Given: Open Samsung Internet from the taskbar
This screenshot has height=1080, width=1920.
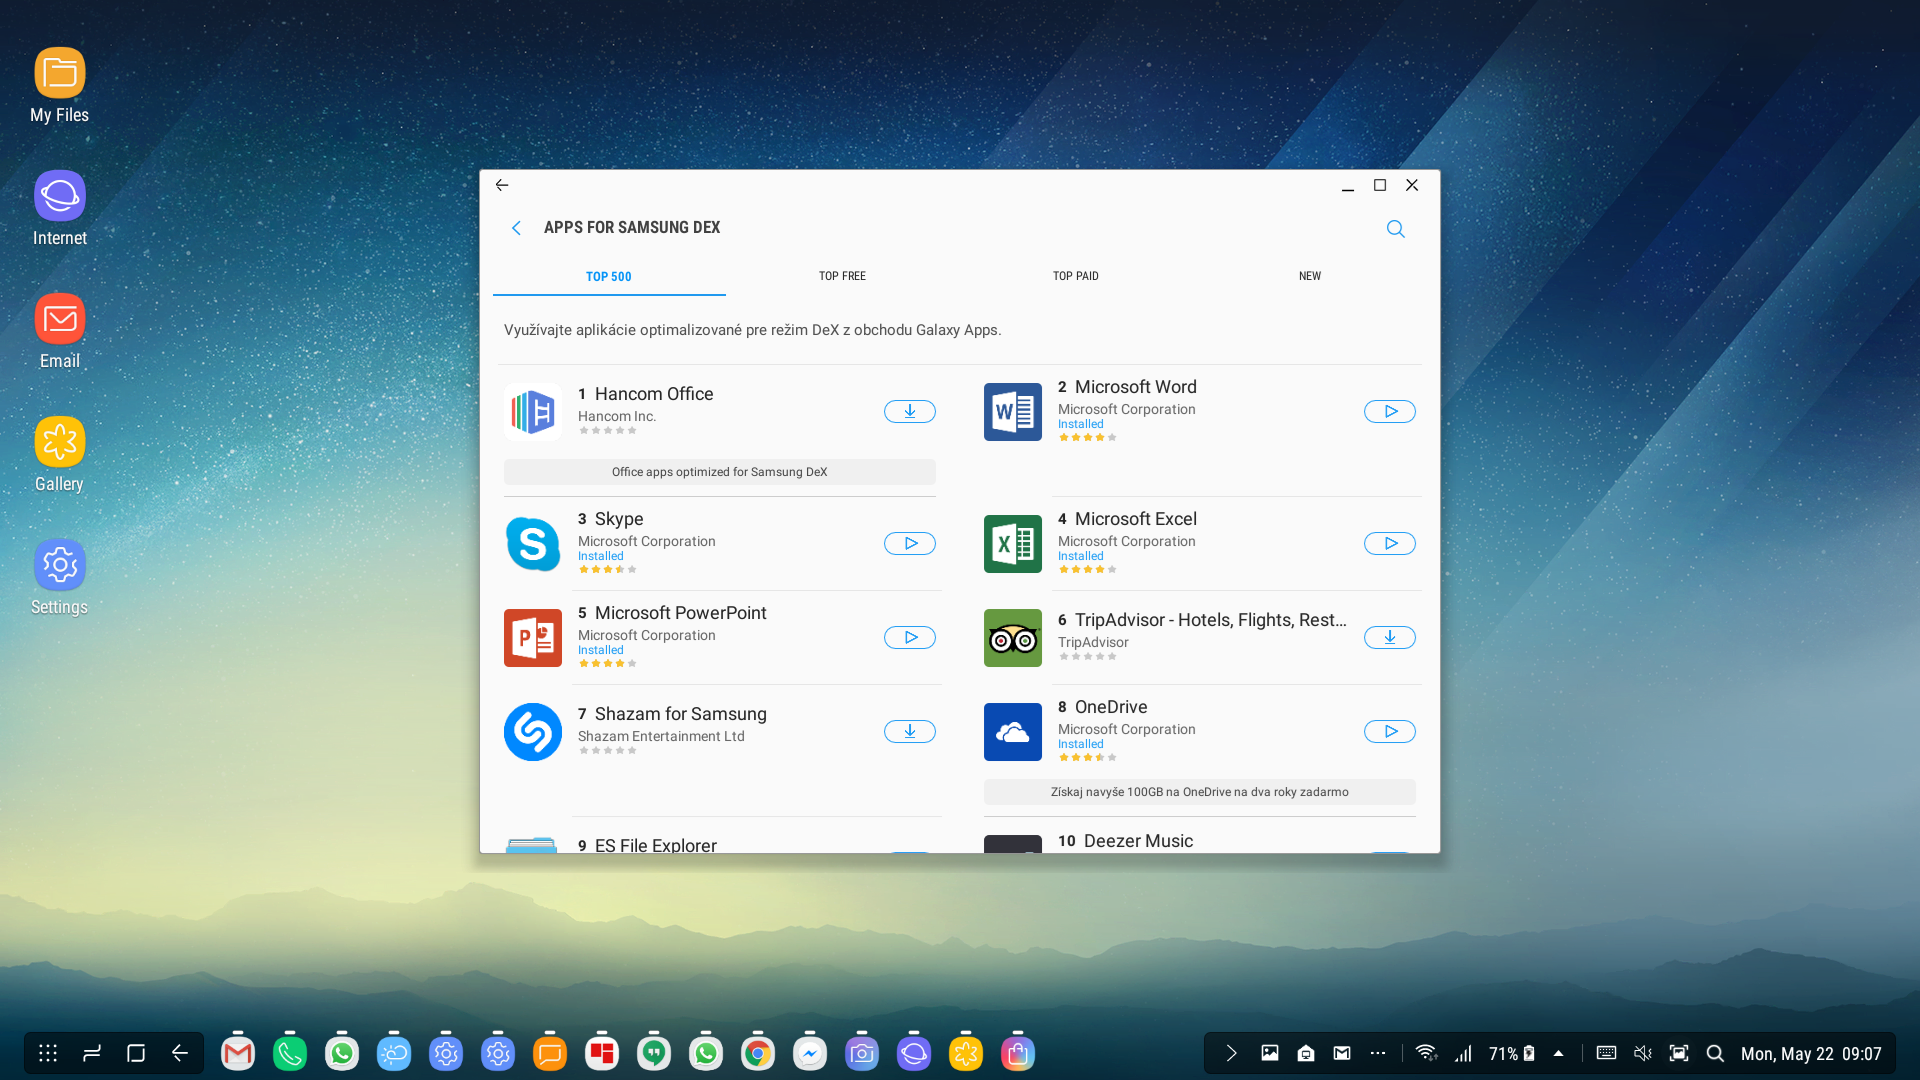Looking at the screenshot, I should [x=914, y=1053].
